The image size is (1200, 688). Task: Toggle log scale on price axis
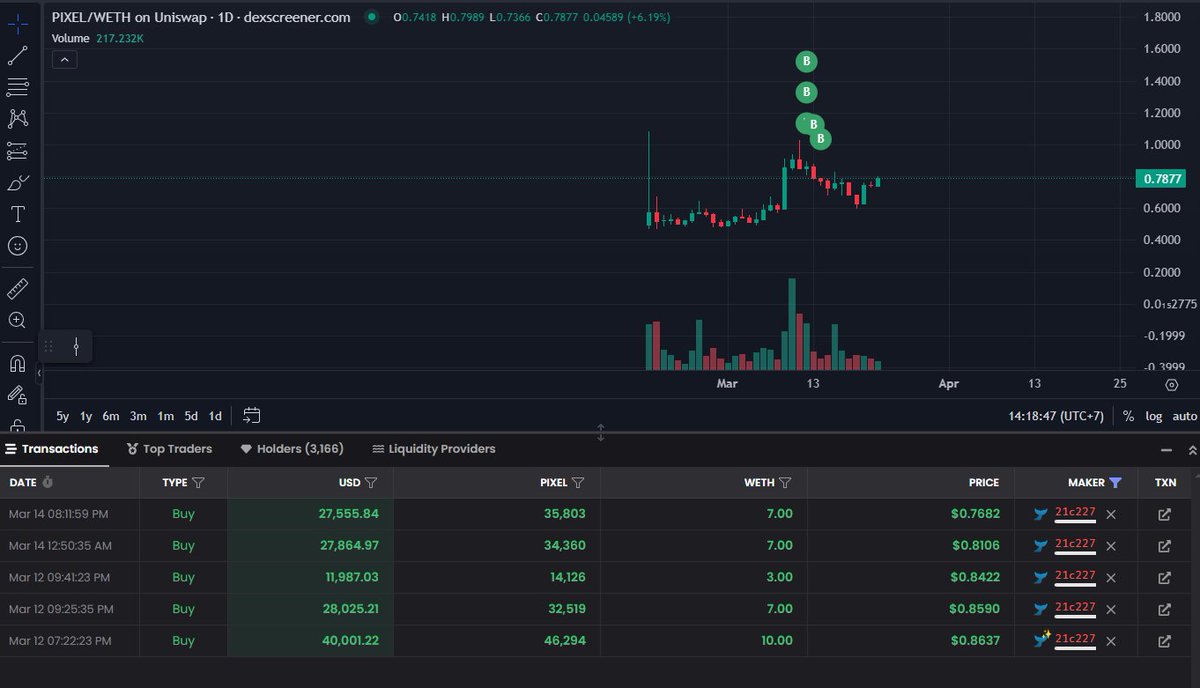coord(1154,415)
